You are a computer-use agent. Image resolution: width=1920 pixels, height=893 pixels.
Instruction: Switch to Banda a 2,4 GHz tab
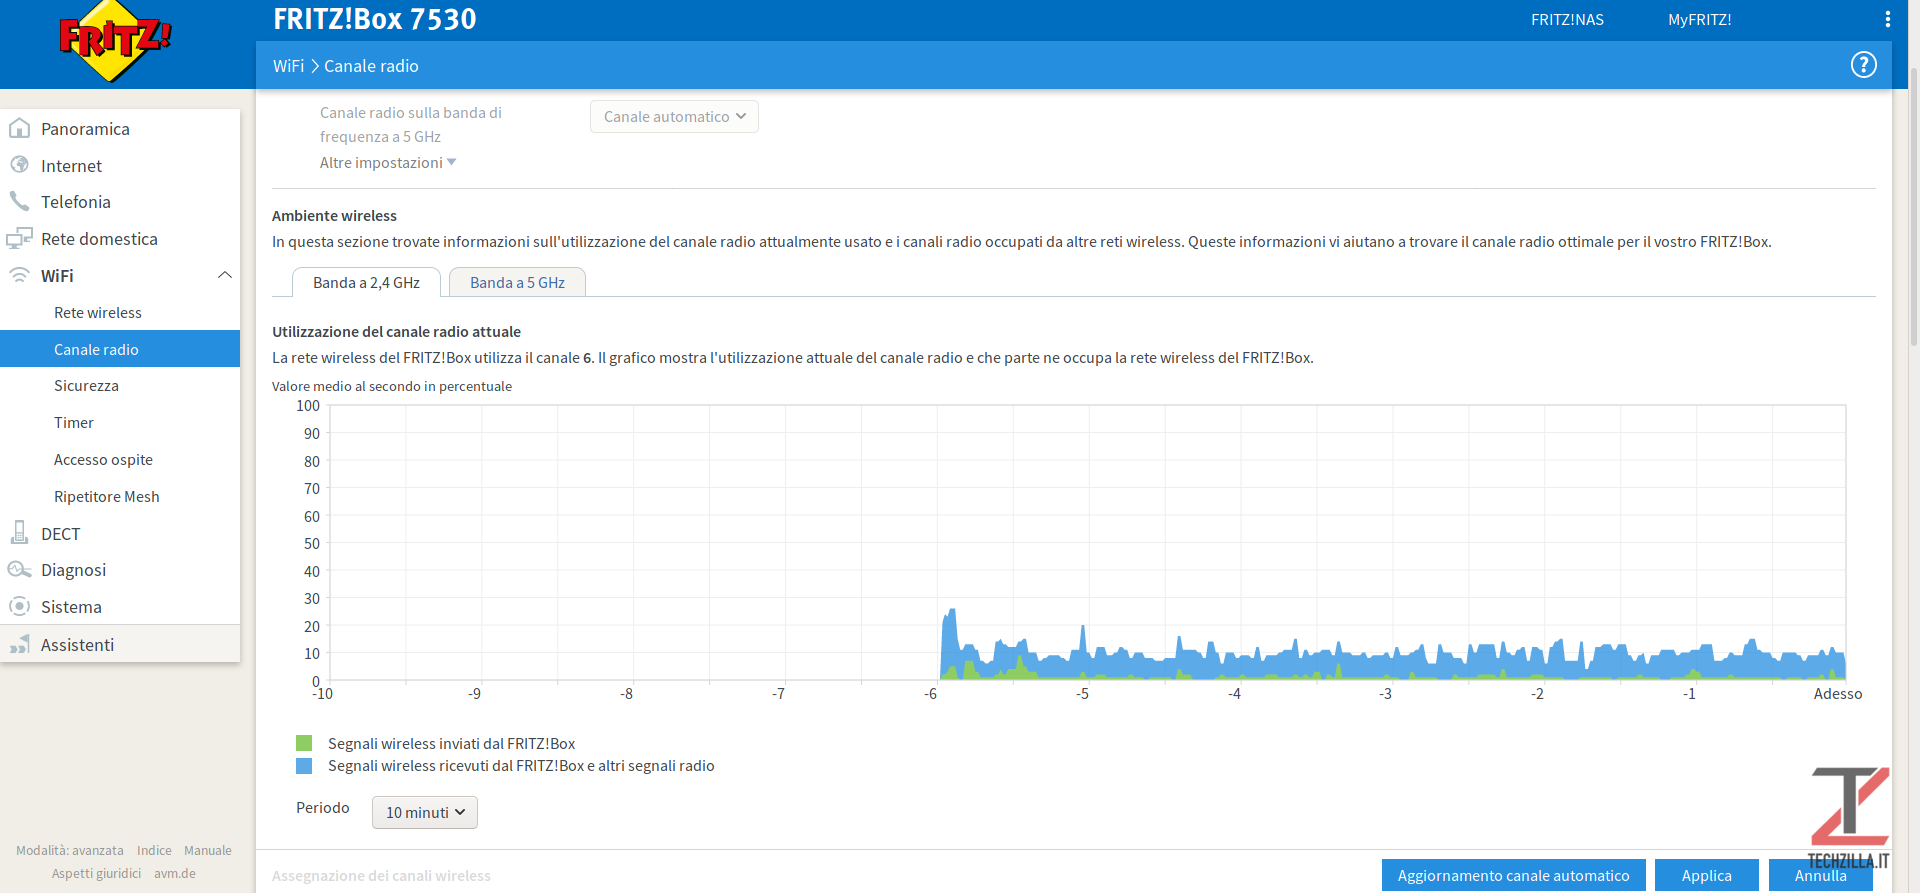[366, 282]
